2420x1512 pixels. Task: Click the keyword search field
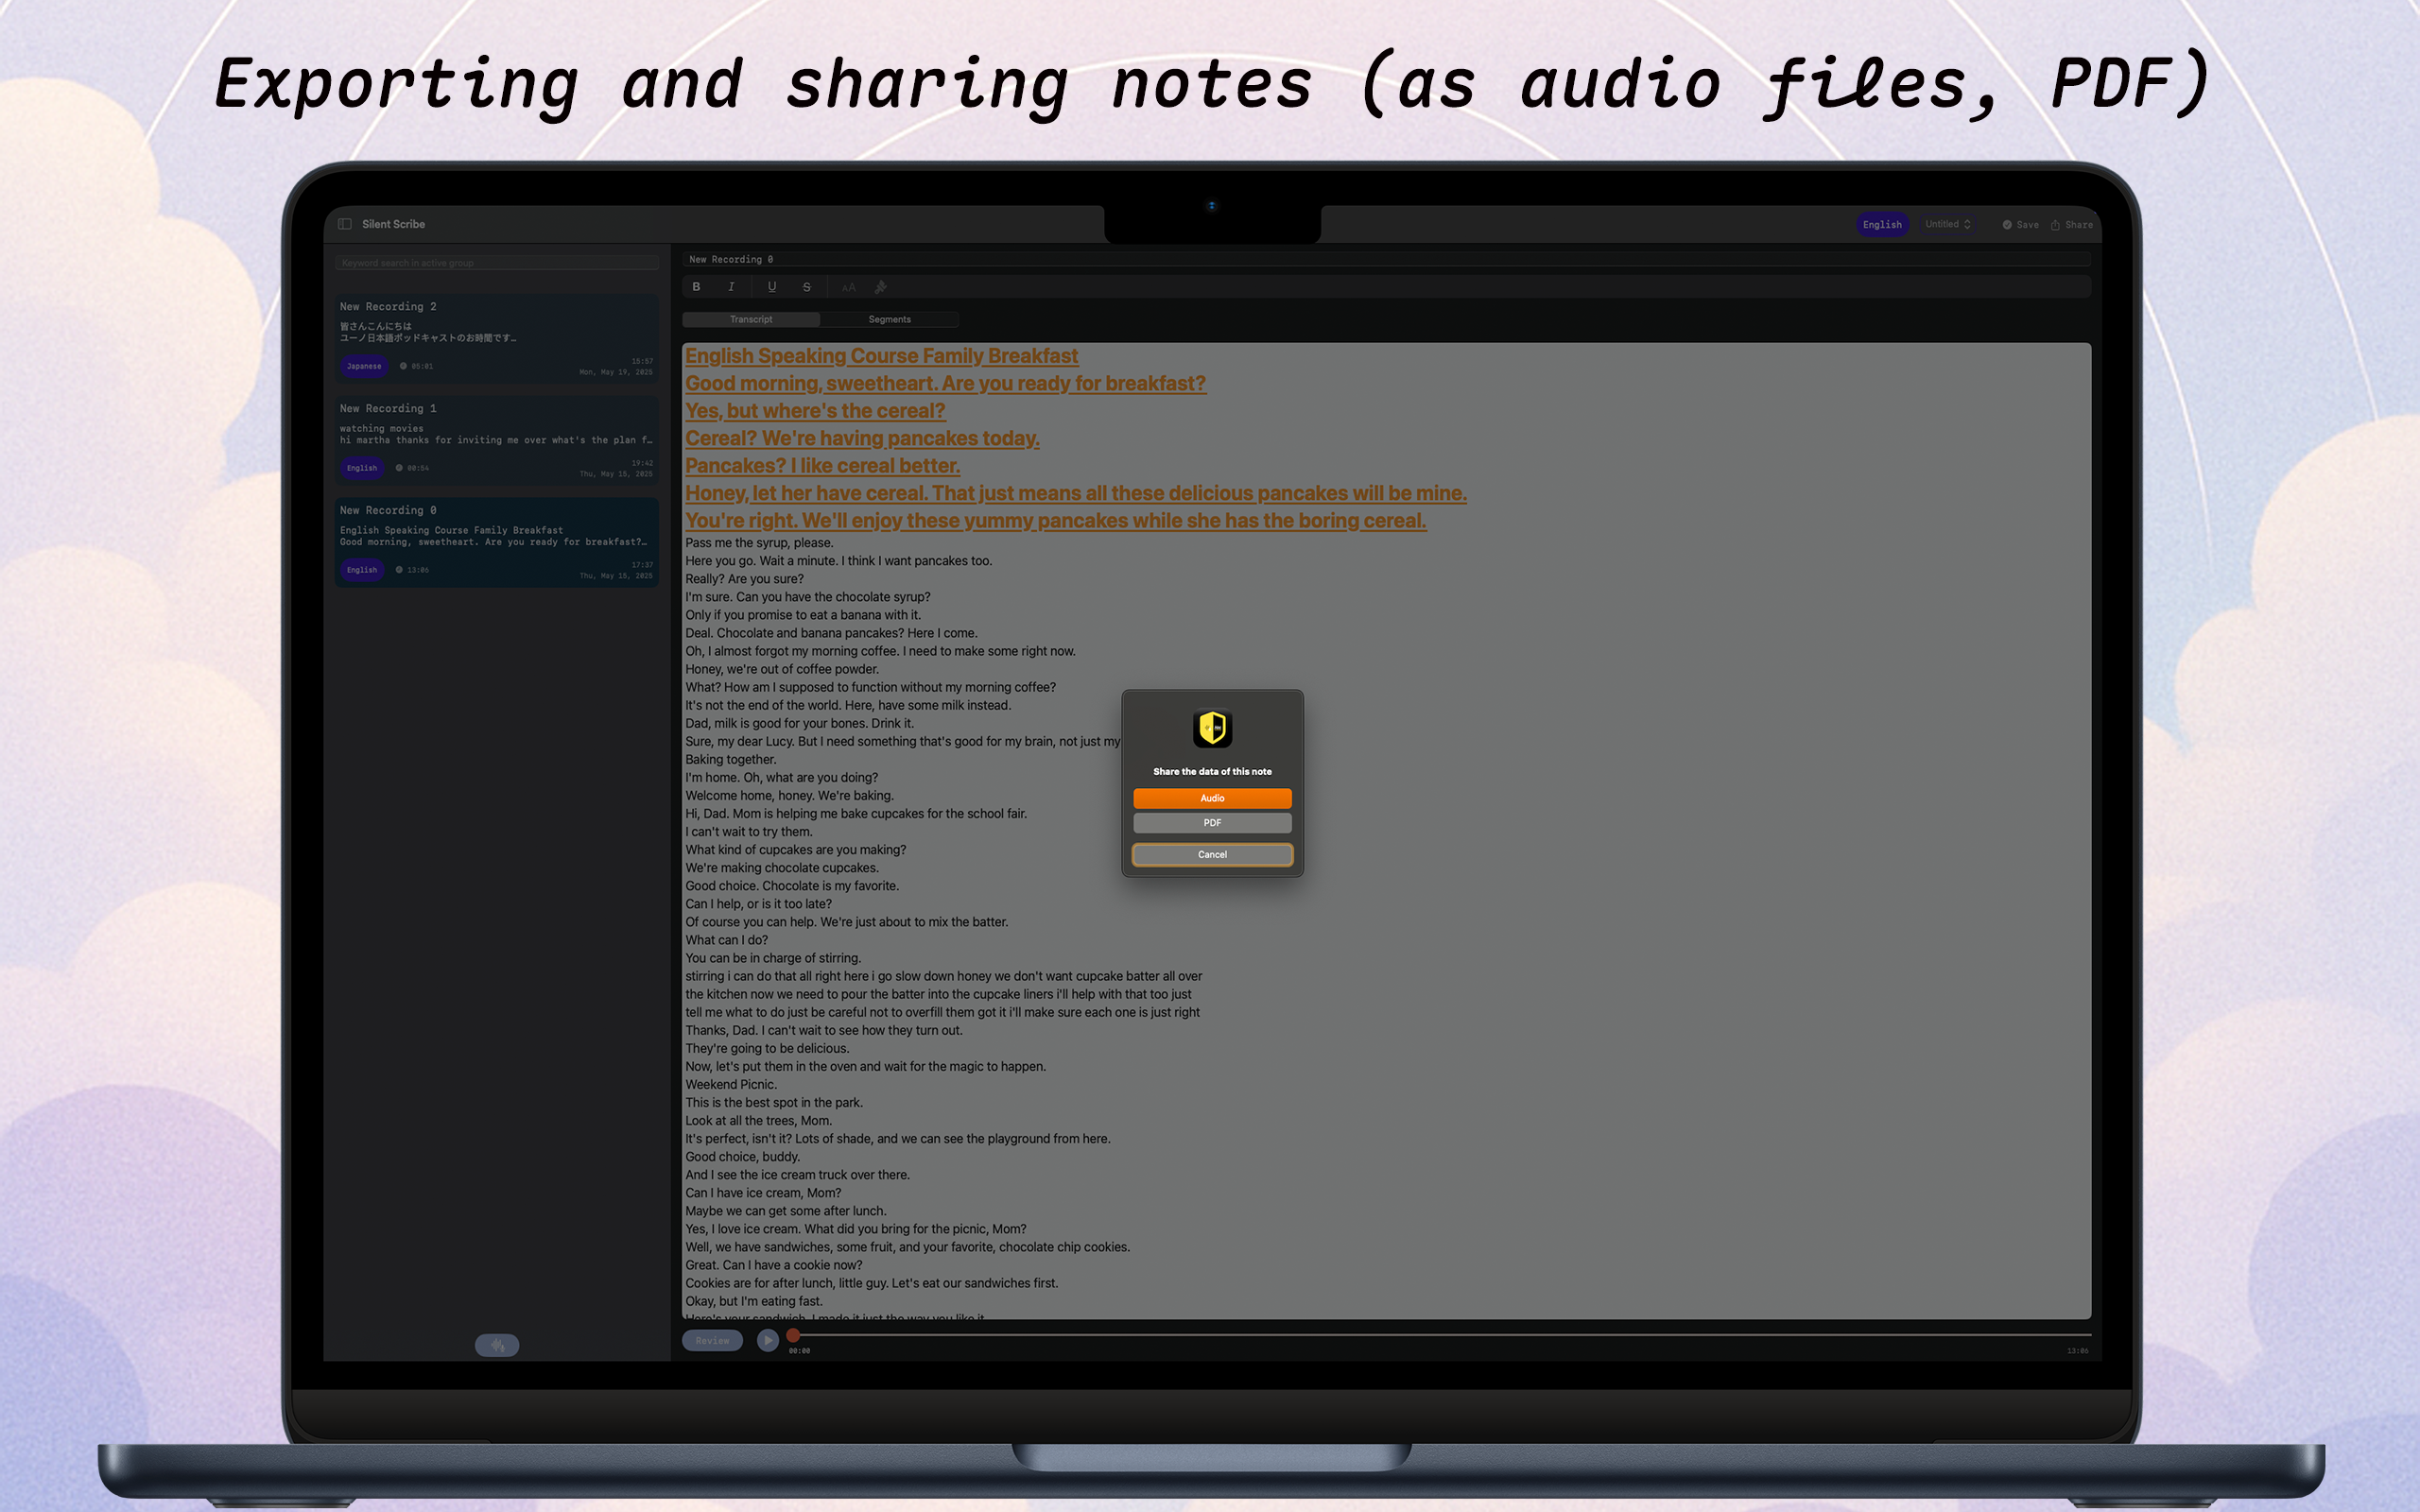click(497, 263)
